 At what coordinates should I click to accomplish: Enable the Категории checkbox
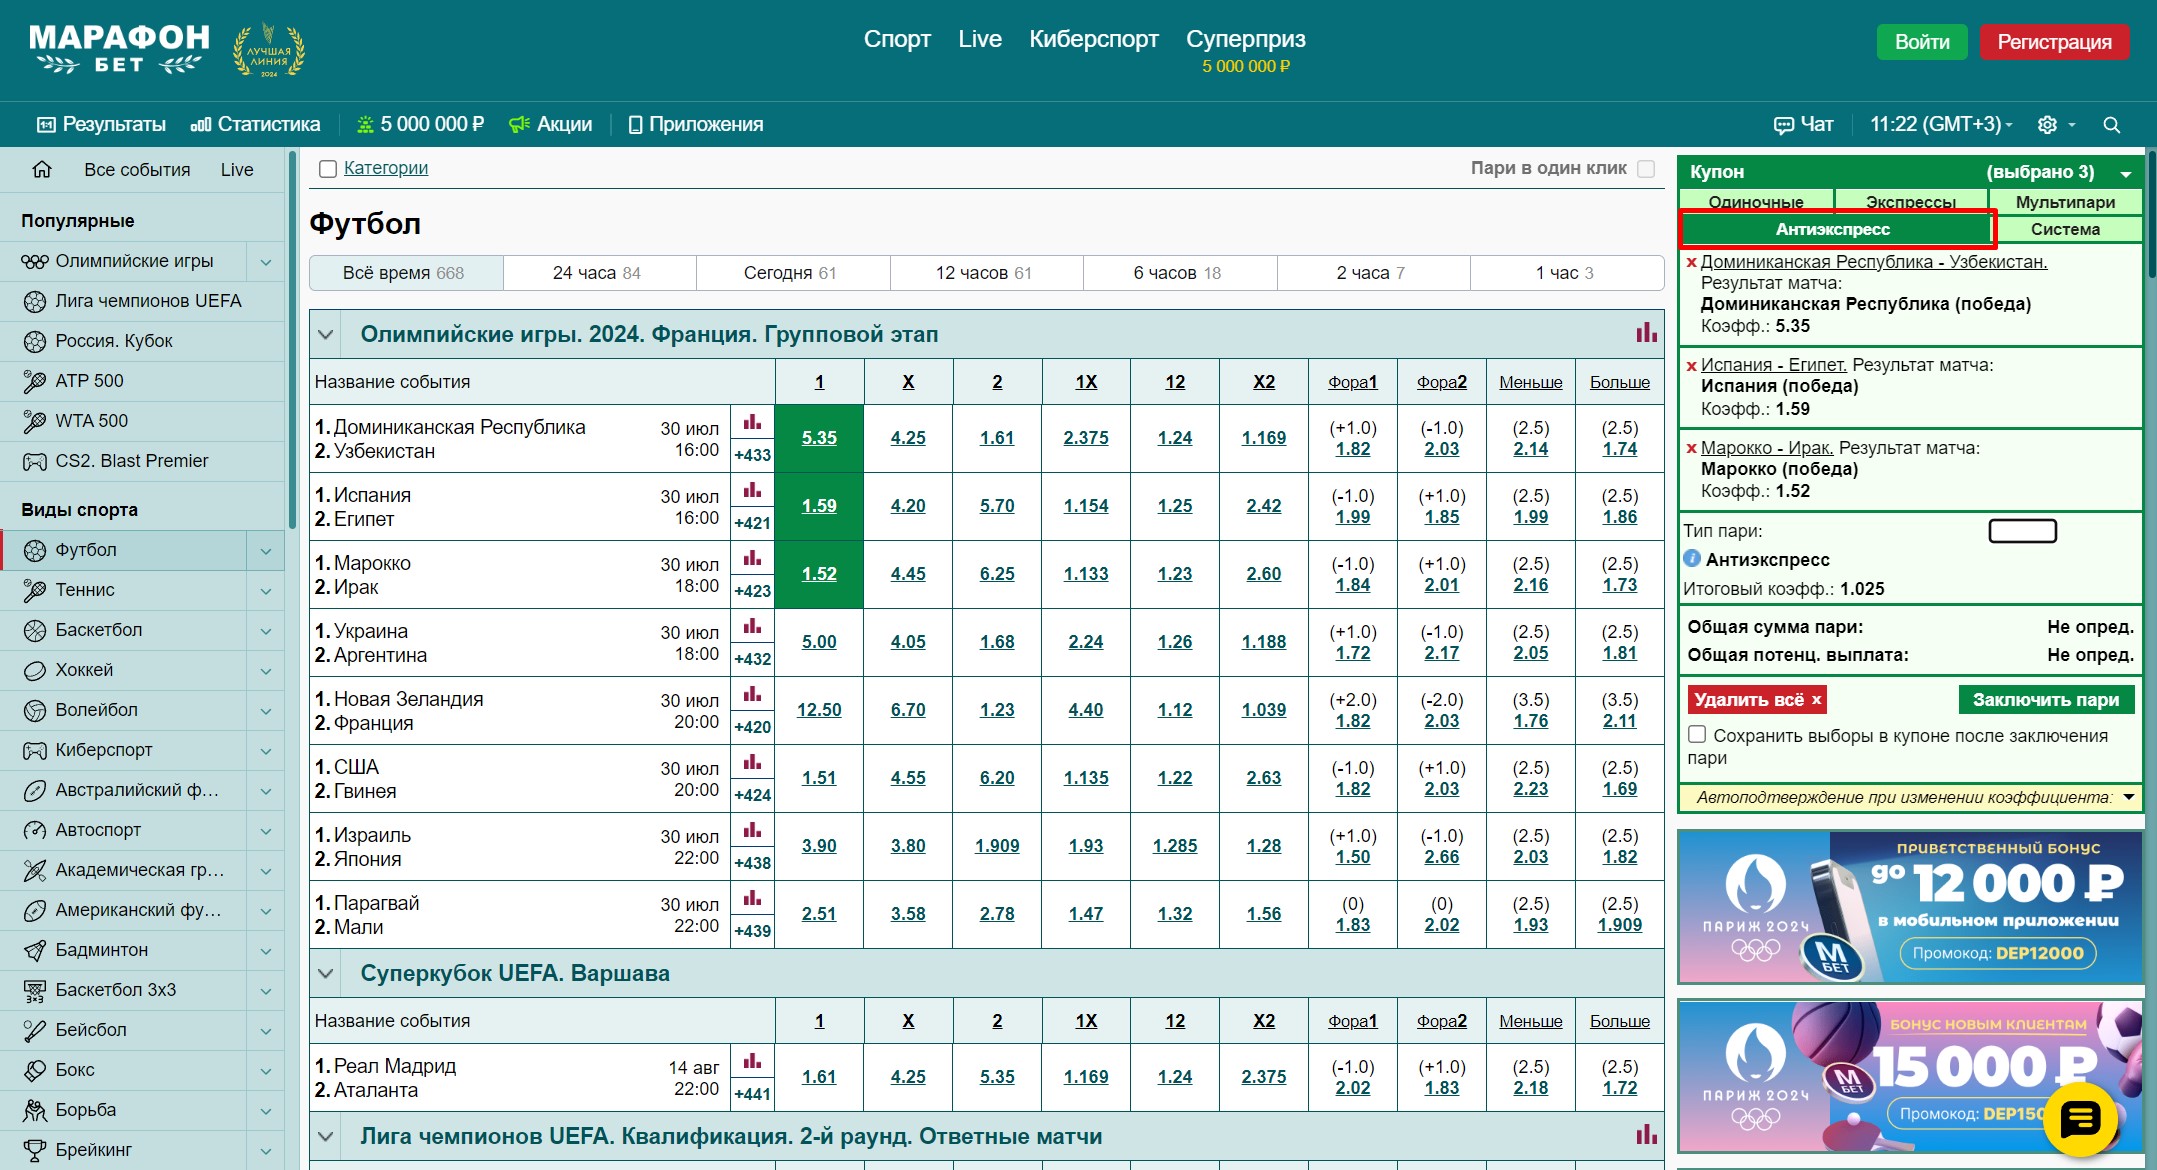coord(328,169)
